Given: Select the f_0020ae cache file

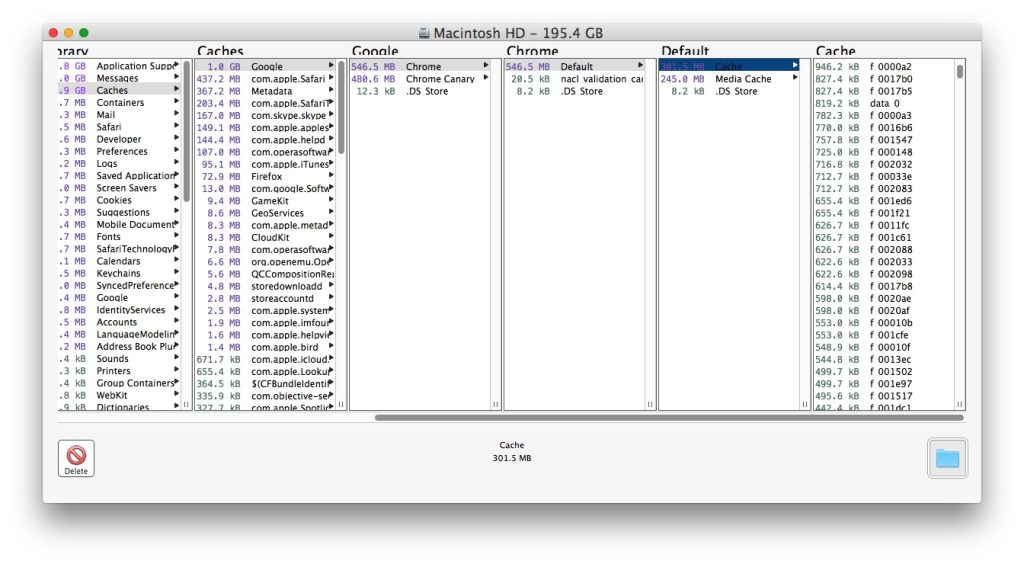Looking at the screenshot, I should 884,298.
